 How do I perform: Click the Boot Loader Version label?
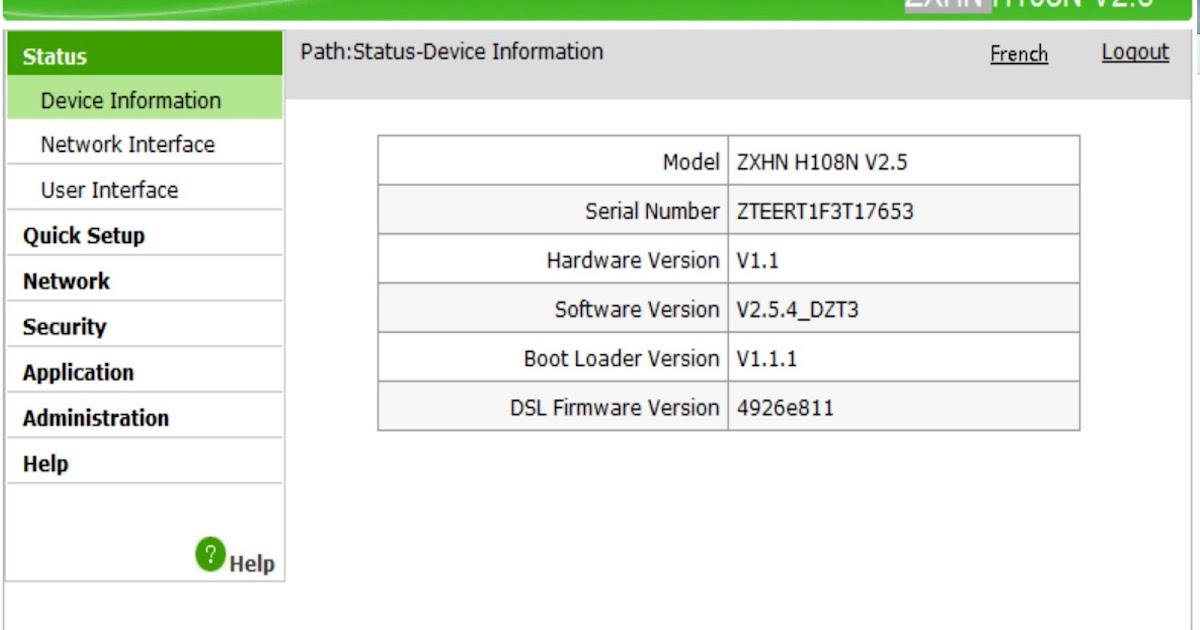click(621, 358)
